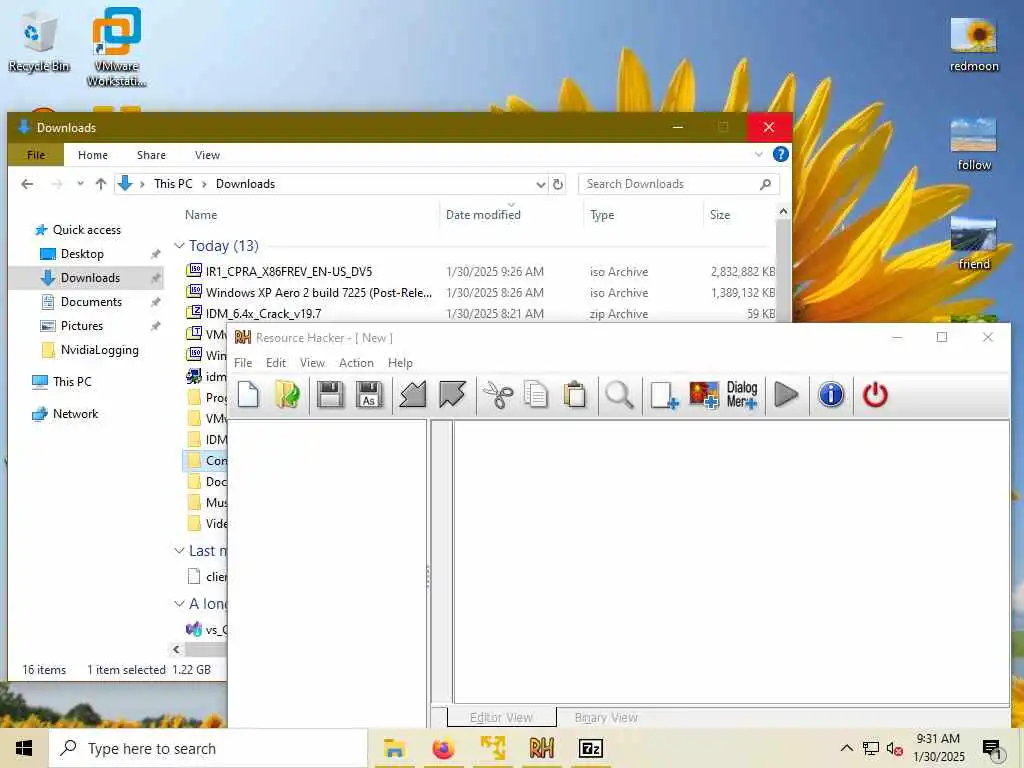Refresh the Downloads folder view
The image size is (1024, 768).
[558, 185]
